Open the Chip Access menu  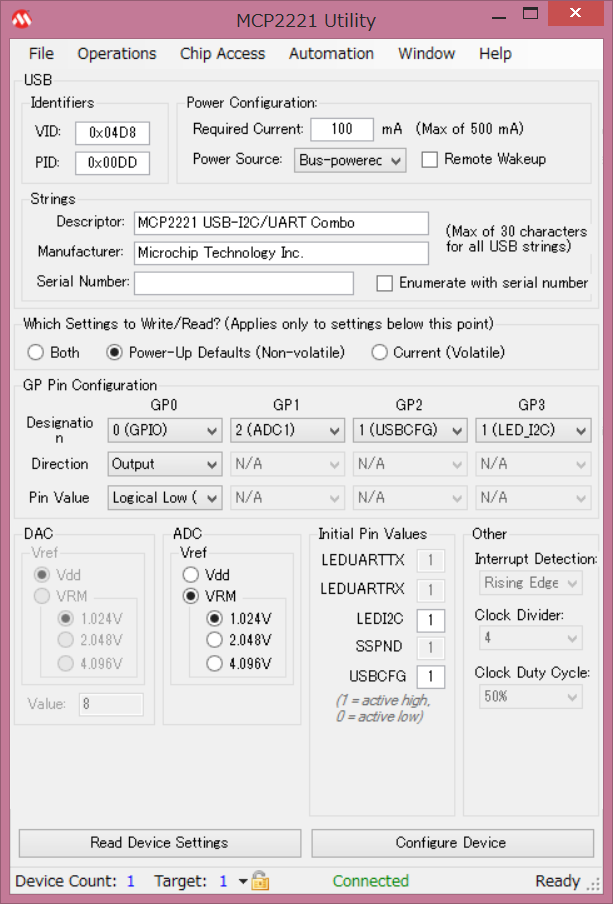coord(222,54)
